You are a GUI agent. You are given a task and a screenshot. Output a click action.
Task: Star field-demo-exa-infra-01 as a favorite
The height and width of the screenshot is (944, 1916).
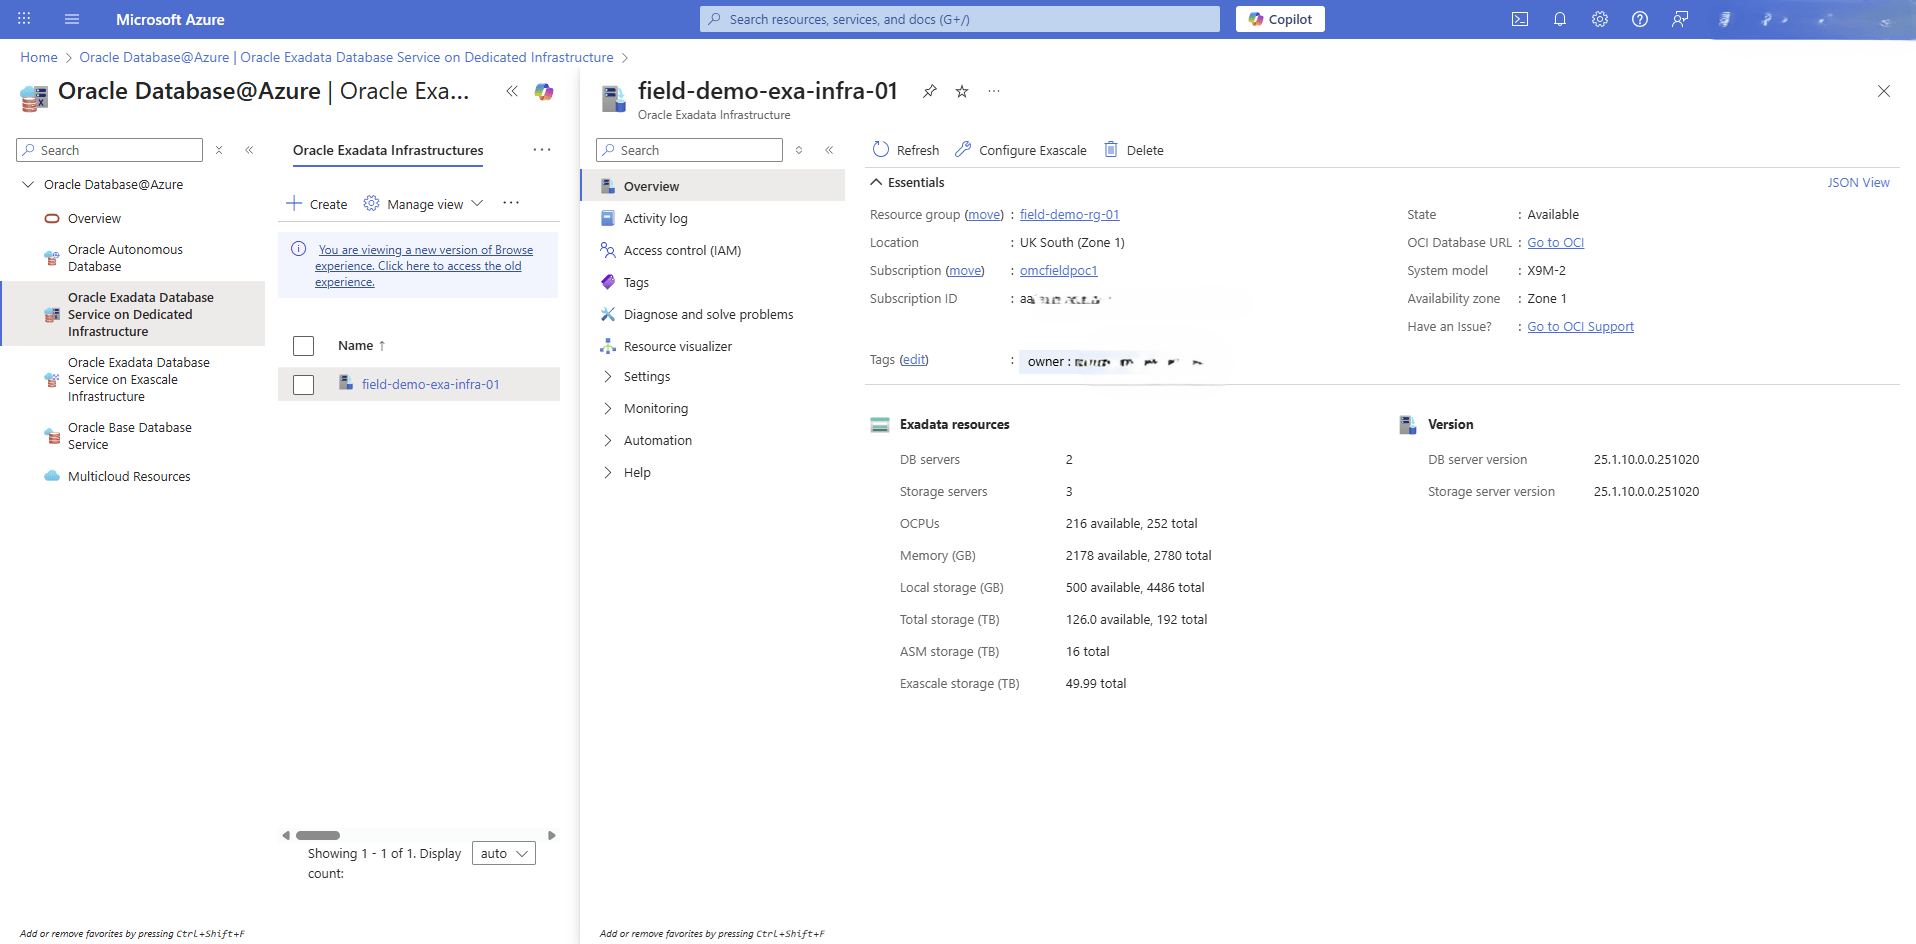click(x=960, y=90)
